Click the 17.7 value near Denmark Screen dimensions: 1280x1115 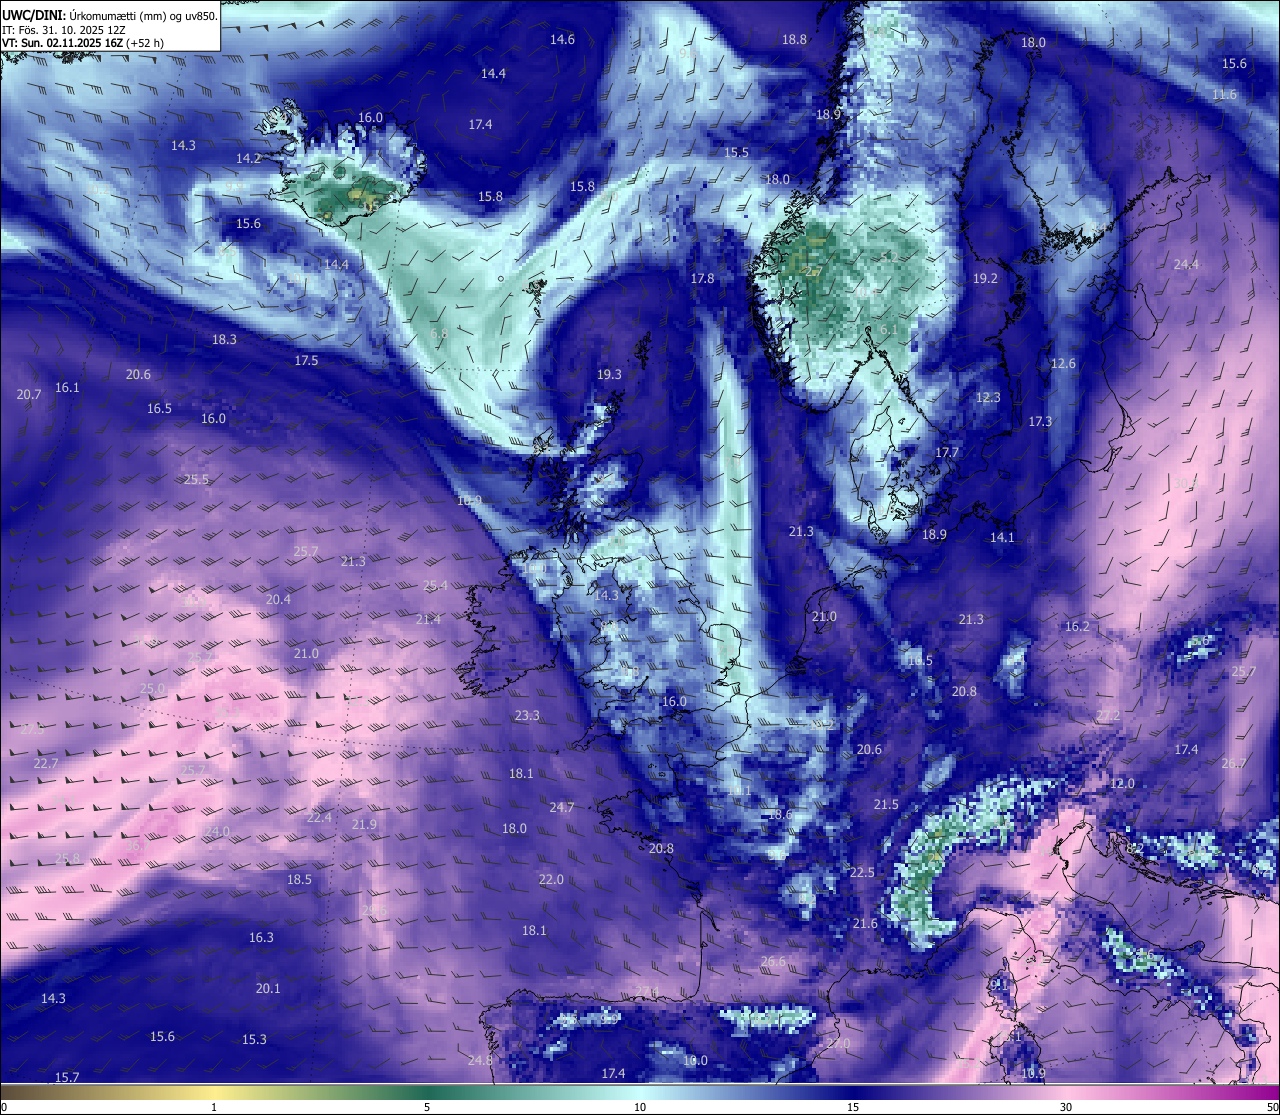click(946, 454)
